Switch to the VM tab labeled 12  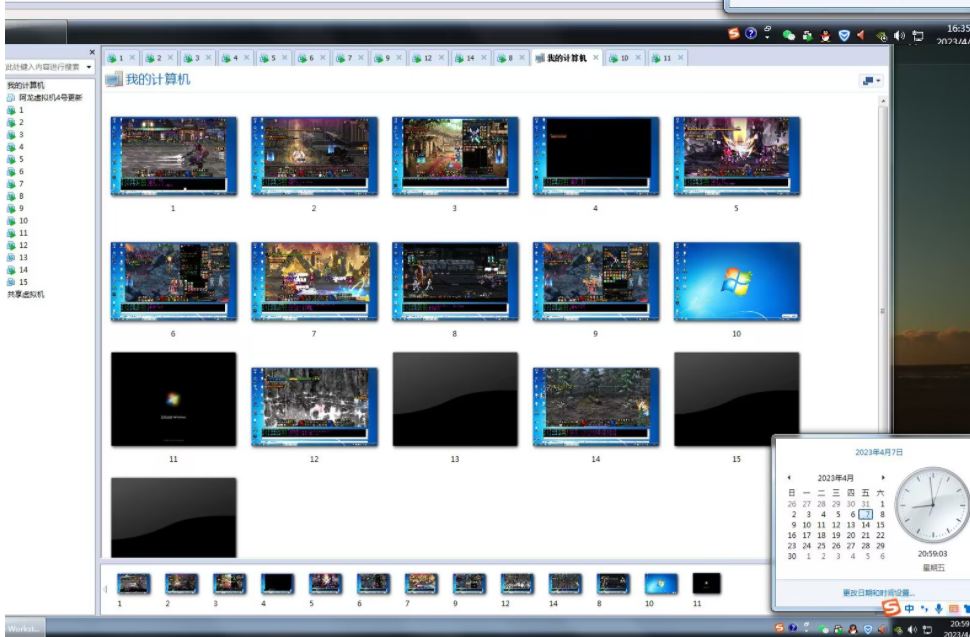(427, 58)
